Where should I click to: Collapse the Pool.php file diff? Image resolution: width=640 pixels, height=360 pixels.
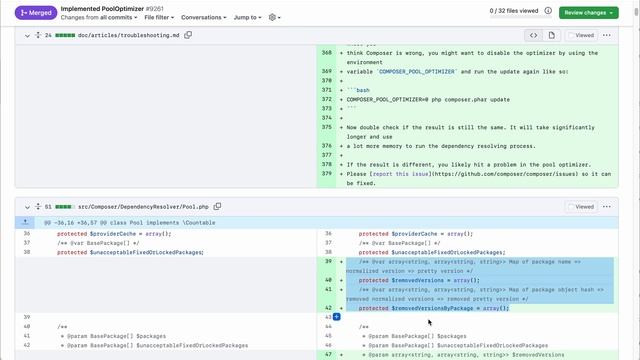[x=27, y=207]
